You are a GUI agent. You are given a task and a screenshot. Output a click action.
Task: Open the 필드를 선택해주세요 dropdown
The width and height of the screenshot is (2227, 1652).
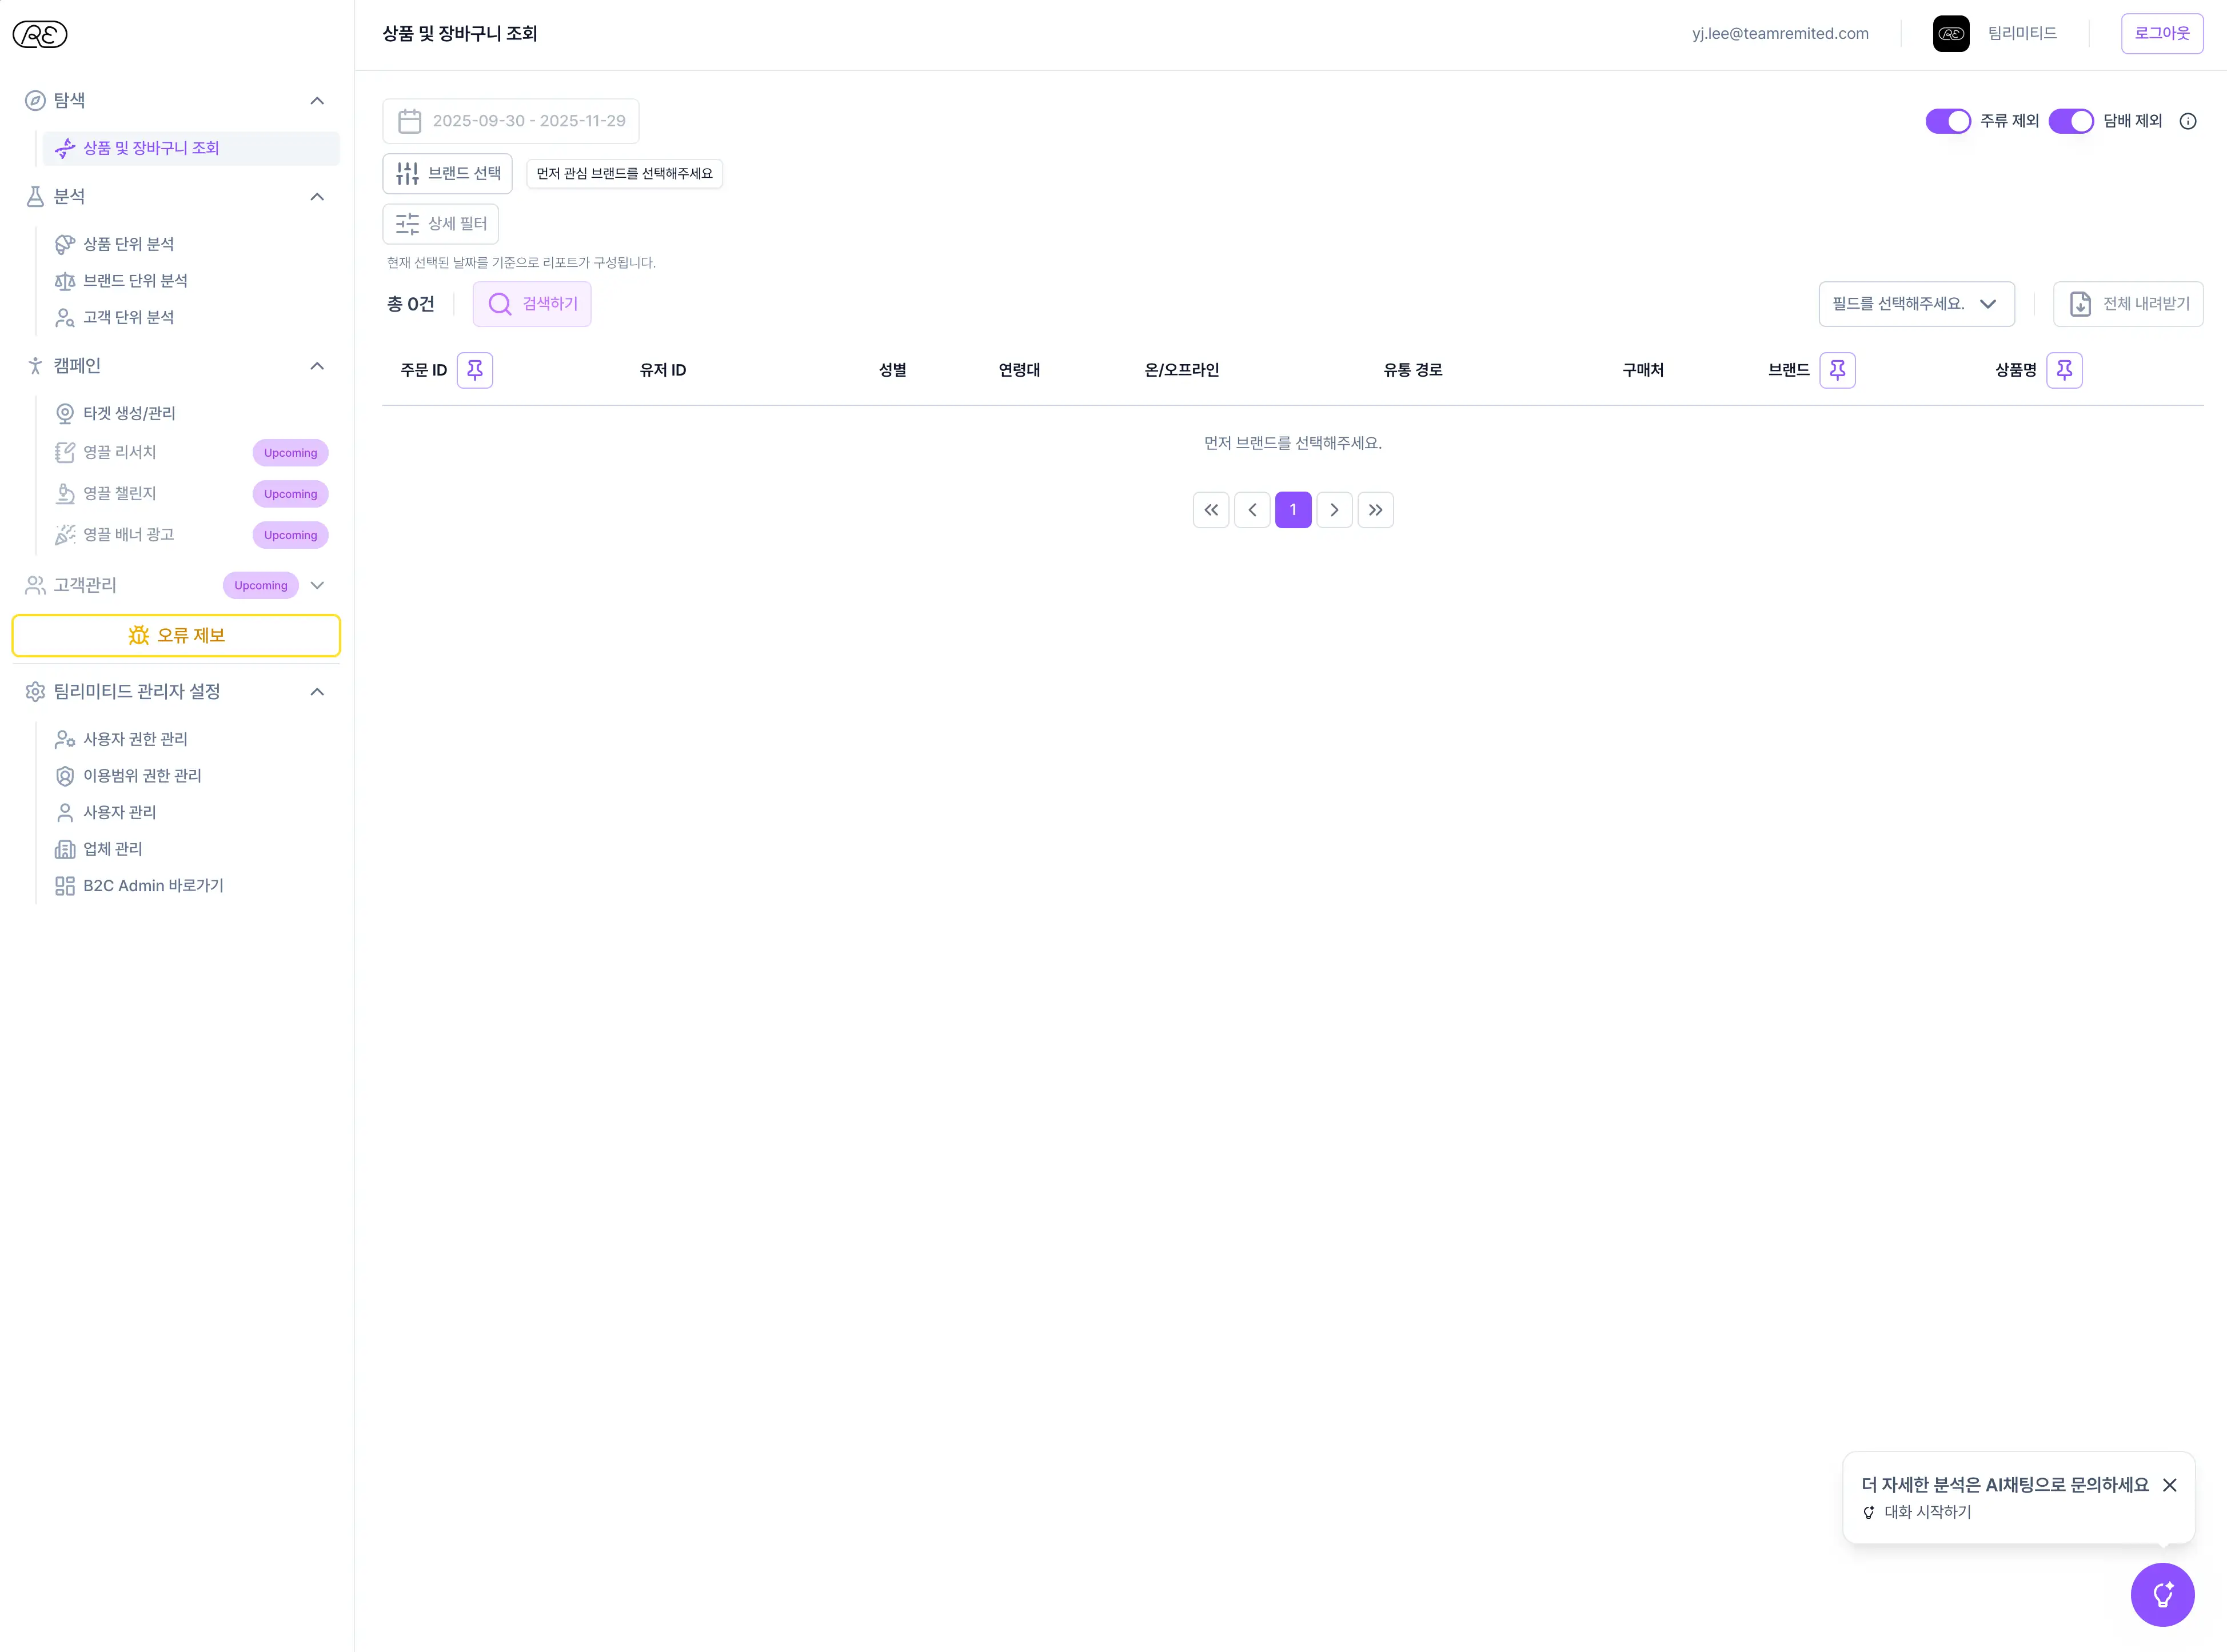click(1916, 304)
